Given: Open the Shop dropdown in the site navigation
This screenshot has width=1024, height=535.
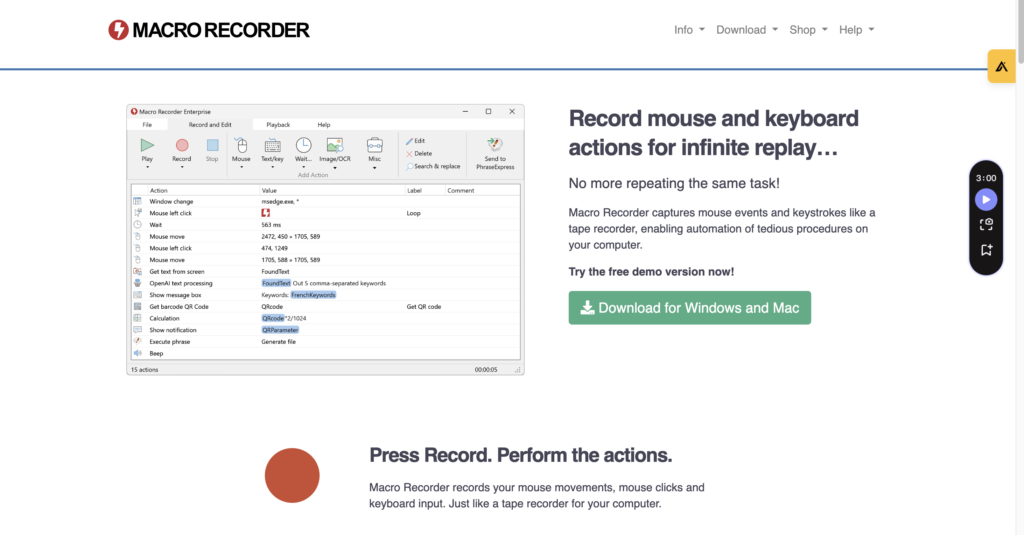Looking at the screenshot, I should click(808, 30).
